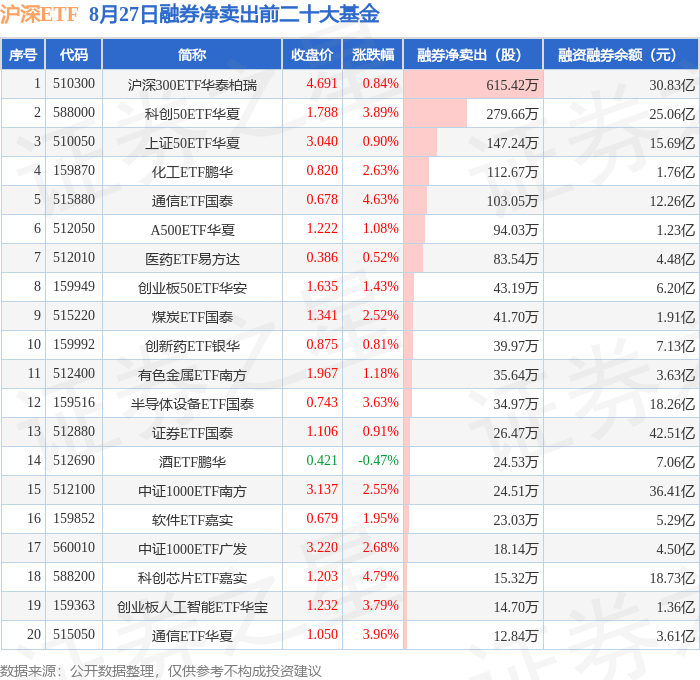Click the 收盘价 column header
700x680 pixels.
tap(312, 54)
